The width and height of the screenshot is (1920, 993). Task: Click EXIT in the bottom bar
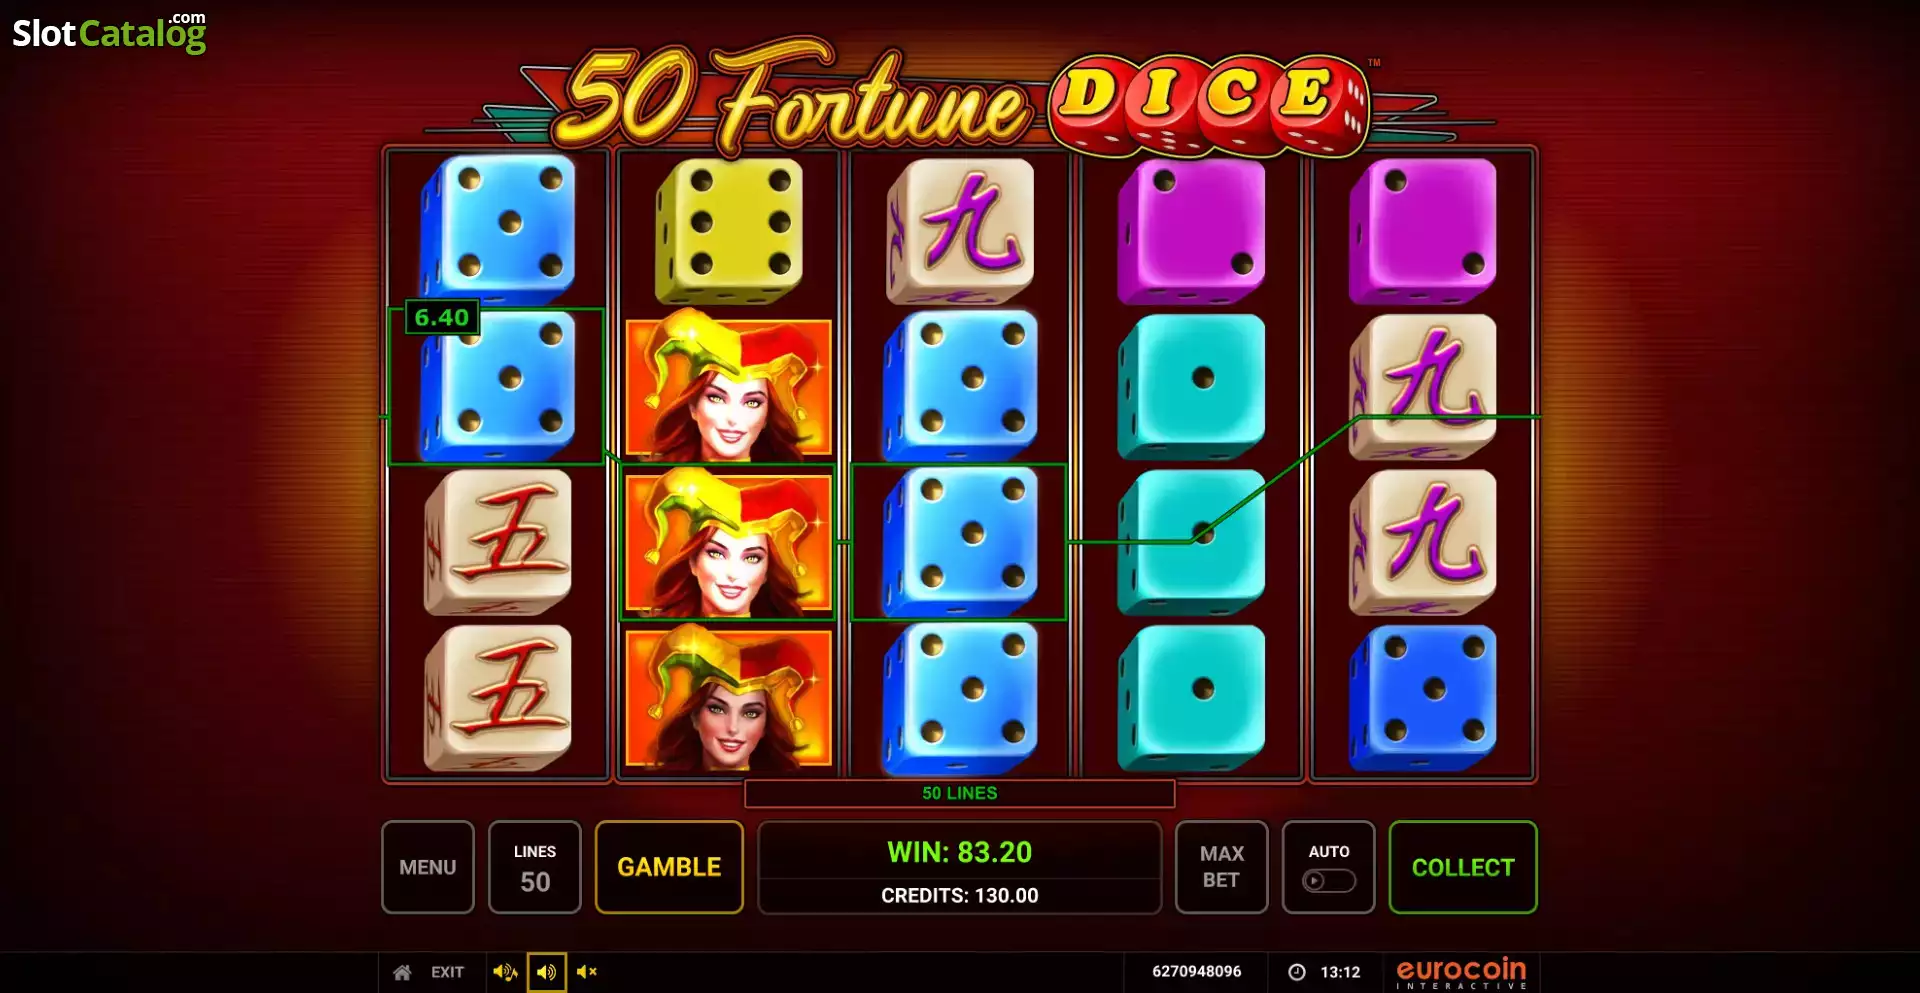(447, 972)
